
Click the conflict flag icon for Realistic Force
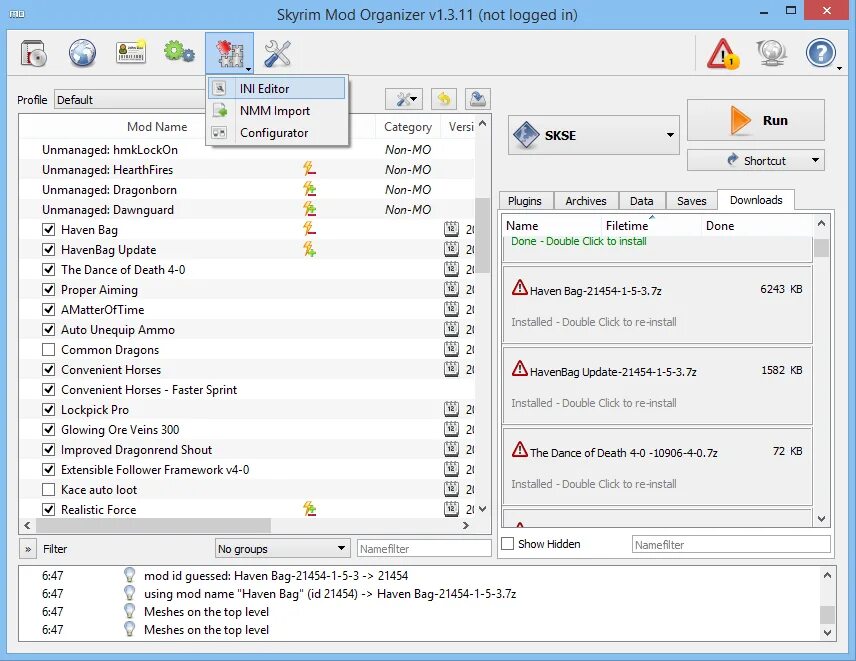click(x=310, y=509)
